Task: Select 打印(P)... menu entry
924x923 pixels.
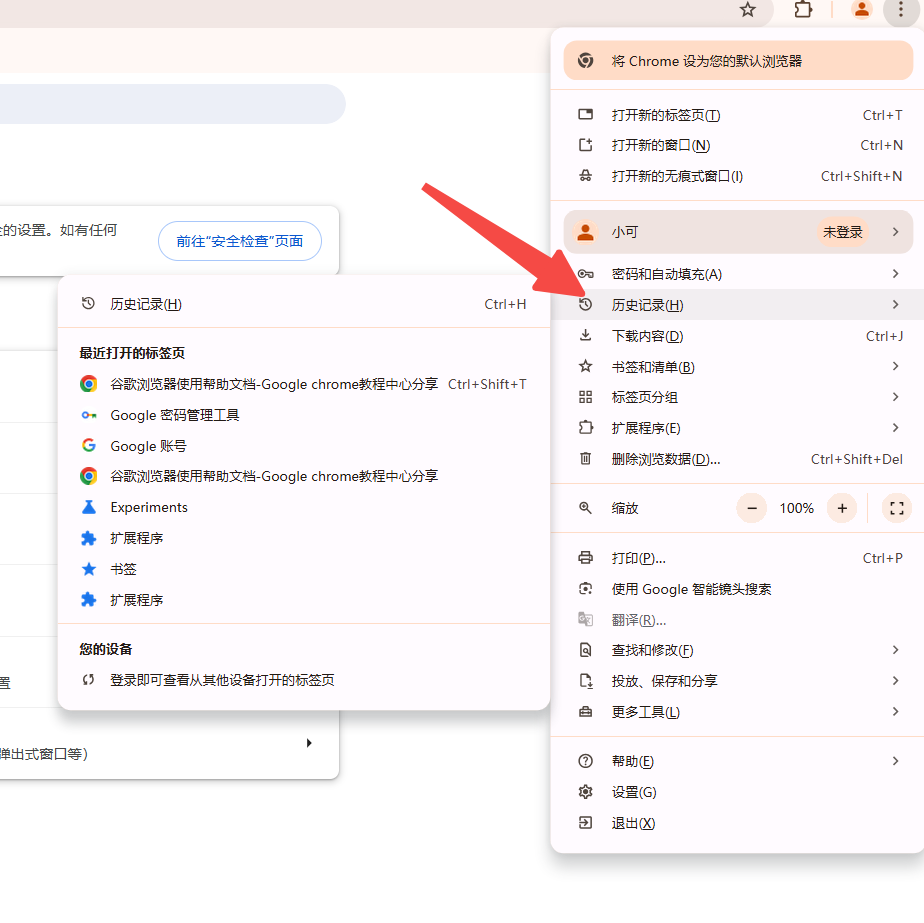Action: click(x=738, y=558)
